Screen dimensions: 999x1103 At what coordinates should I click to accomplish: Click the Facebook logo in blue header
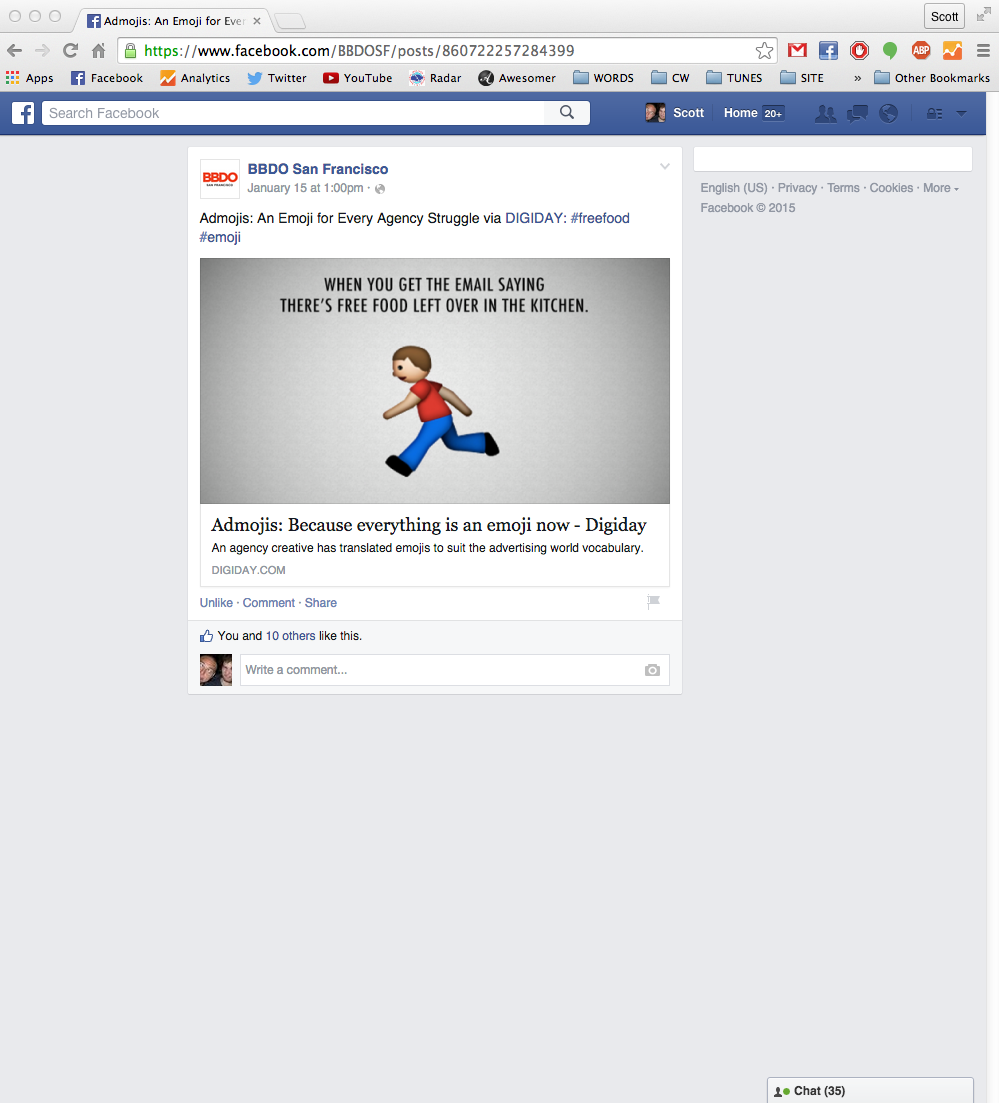tap(23, 113)
